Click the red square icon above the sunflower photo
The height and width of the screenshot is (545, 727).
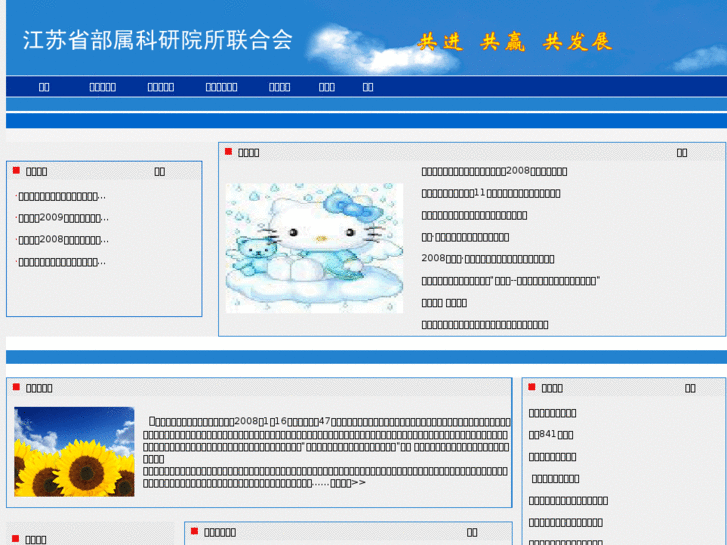(16, 387)
